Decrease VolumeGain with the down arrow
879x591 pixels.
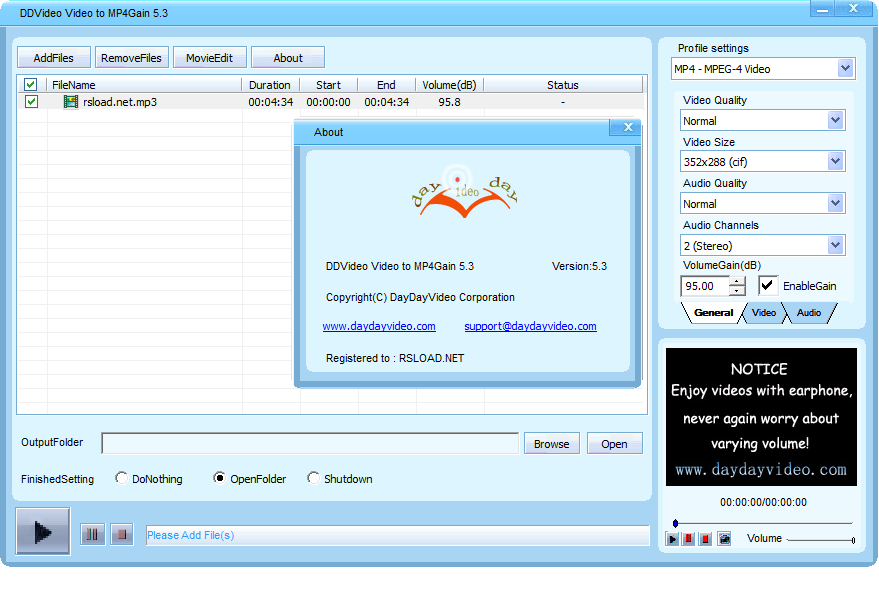(x=737, y=290)
